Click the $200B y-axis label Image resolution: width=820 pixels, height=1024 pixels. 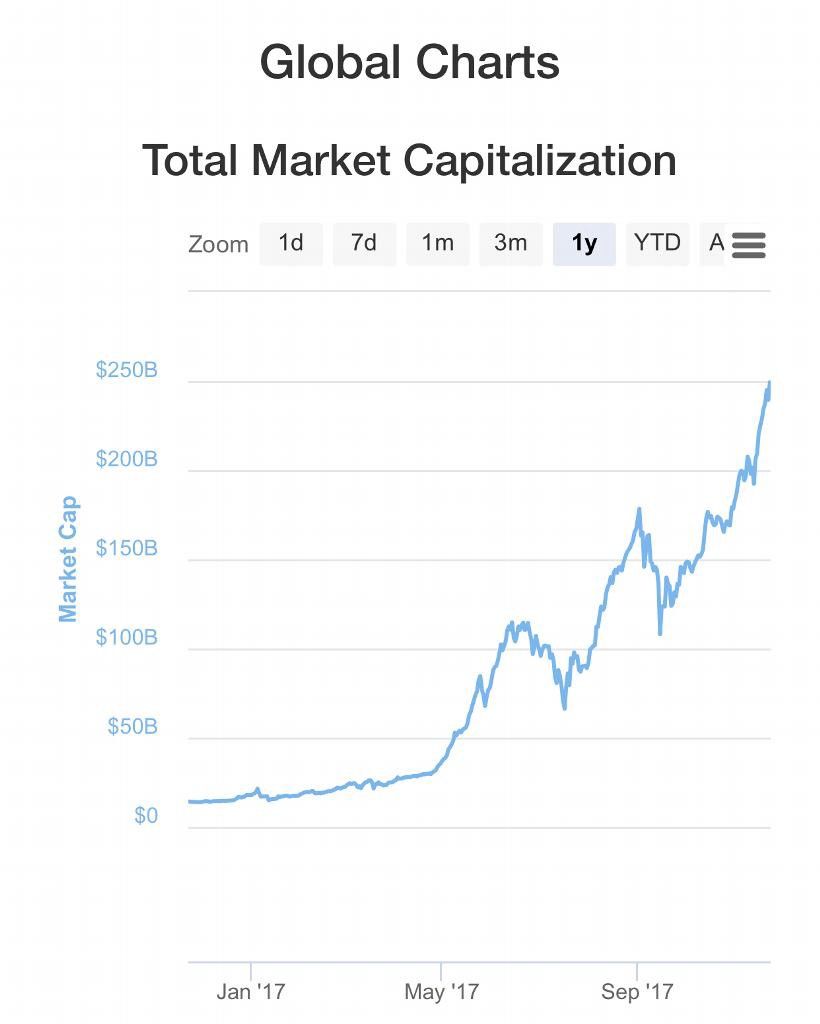tap(127, 459)
